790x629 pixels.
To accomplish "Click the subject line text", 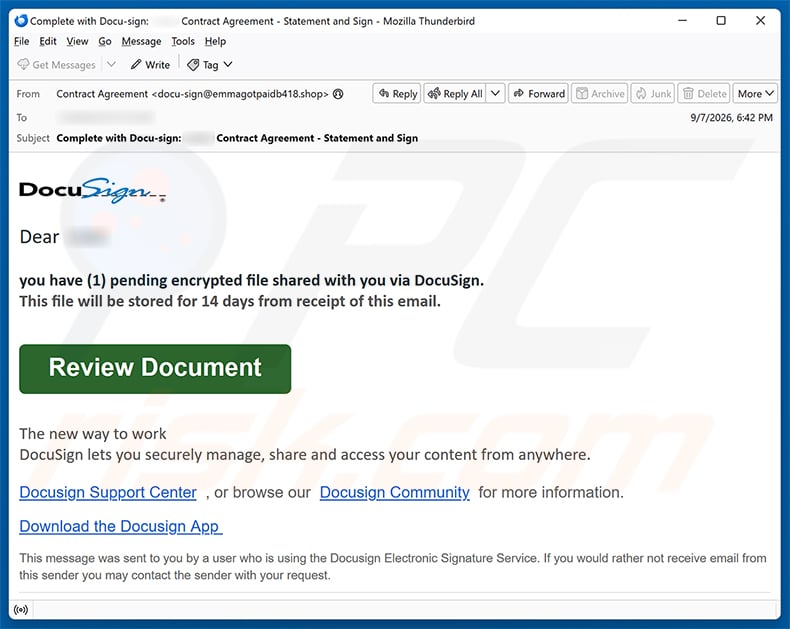I will [x=237, y=138].
